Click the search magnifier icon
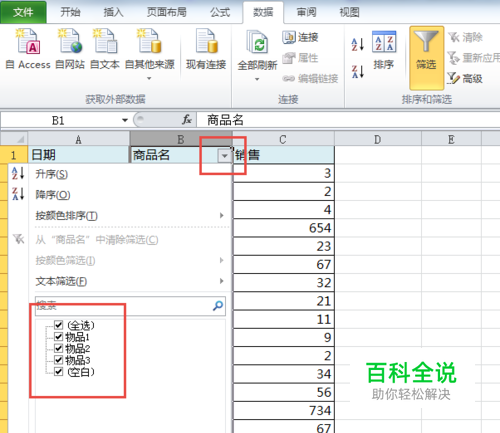This screenshot has height=433, width=500. [218, 306]
